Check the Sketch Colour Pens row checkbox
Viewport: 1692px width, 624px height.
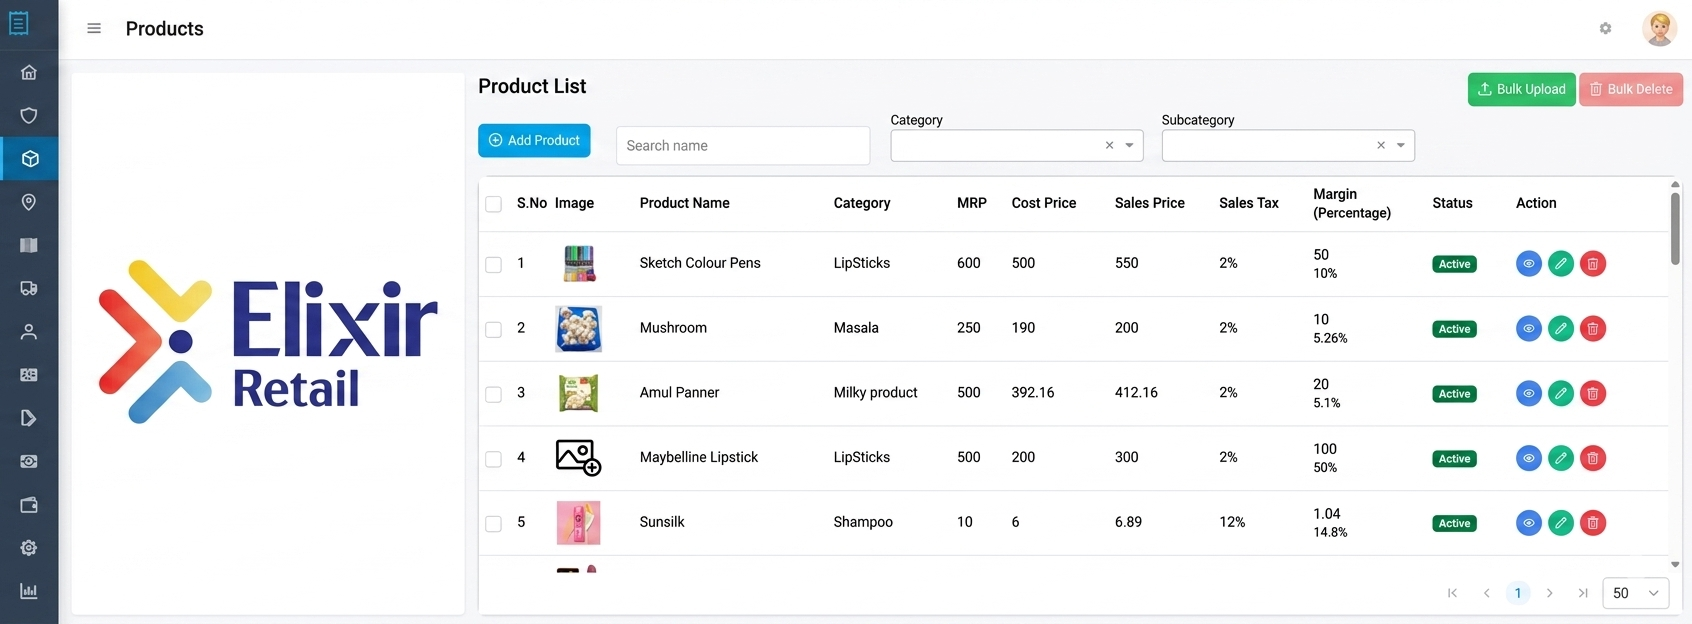[x=493, y=265]
